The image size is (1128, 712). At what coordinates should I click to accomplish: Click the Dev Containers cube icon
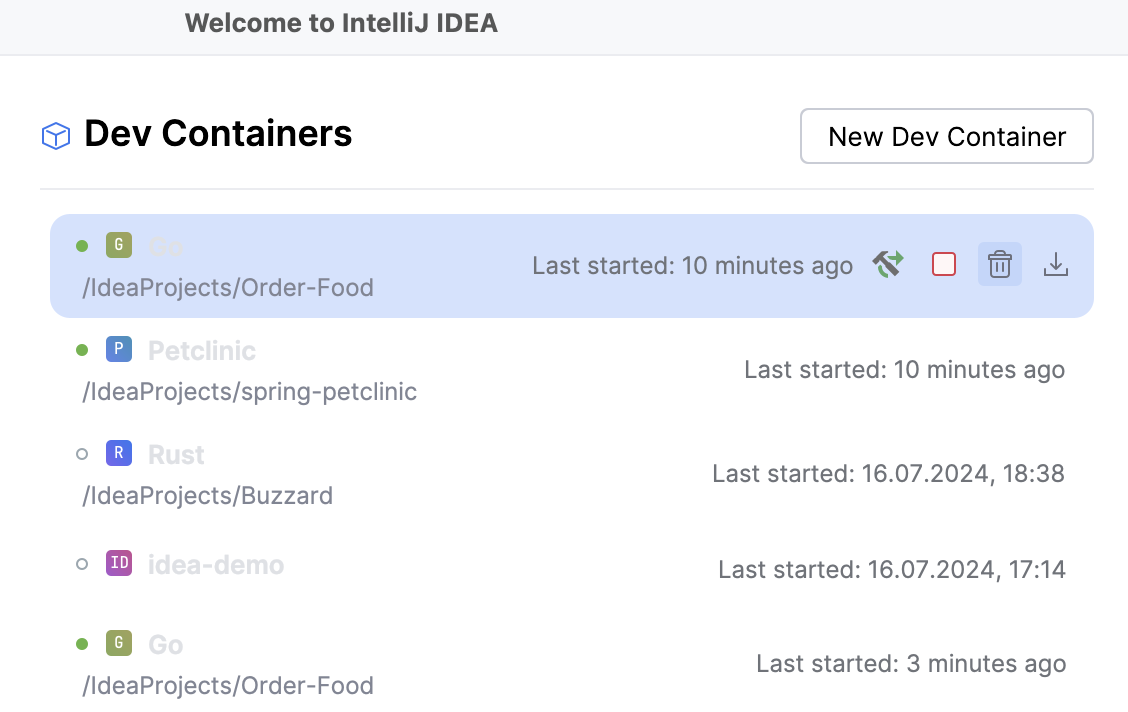55,135
